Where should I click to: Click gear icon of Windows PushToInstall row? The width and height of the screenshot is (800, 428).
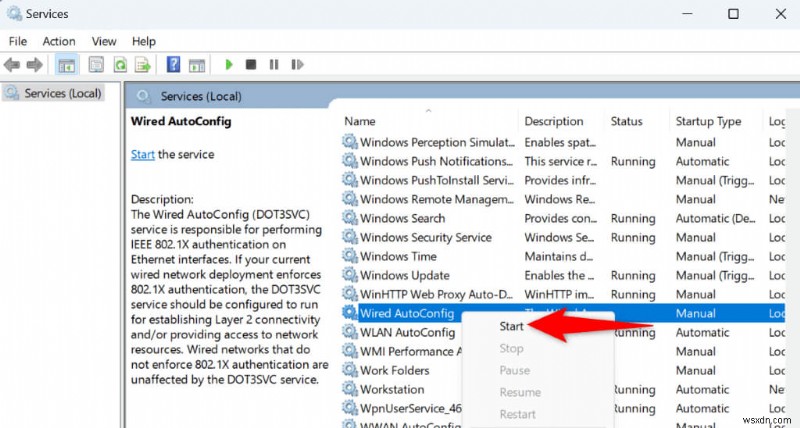(349, 180)
